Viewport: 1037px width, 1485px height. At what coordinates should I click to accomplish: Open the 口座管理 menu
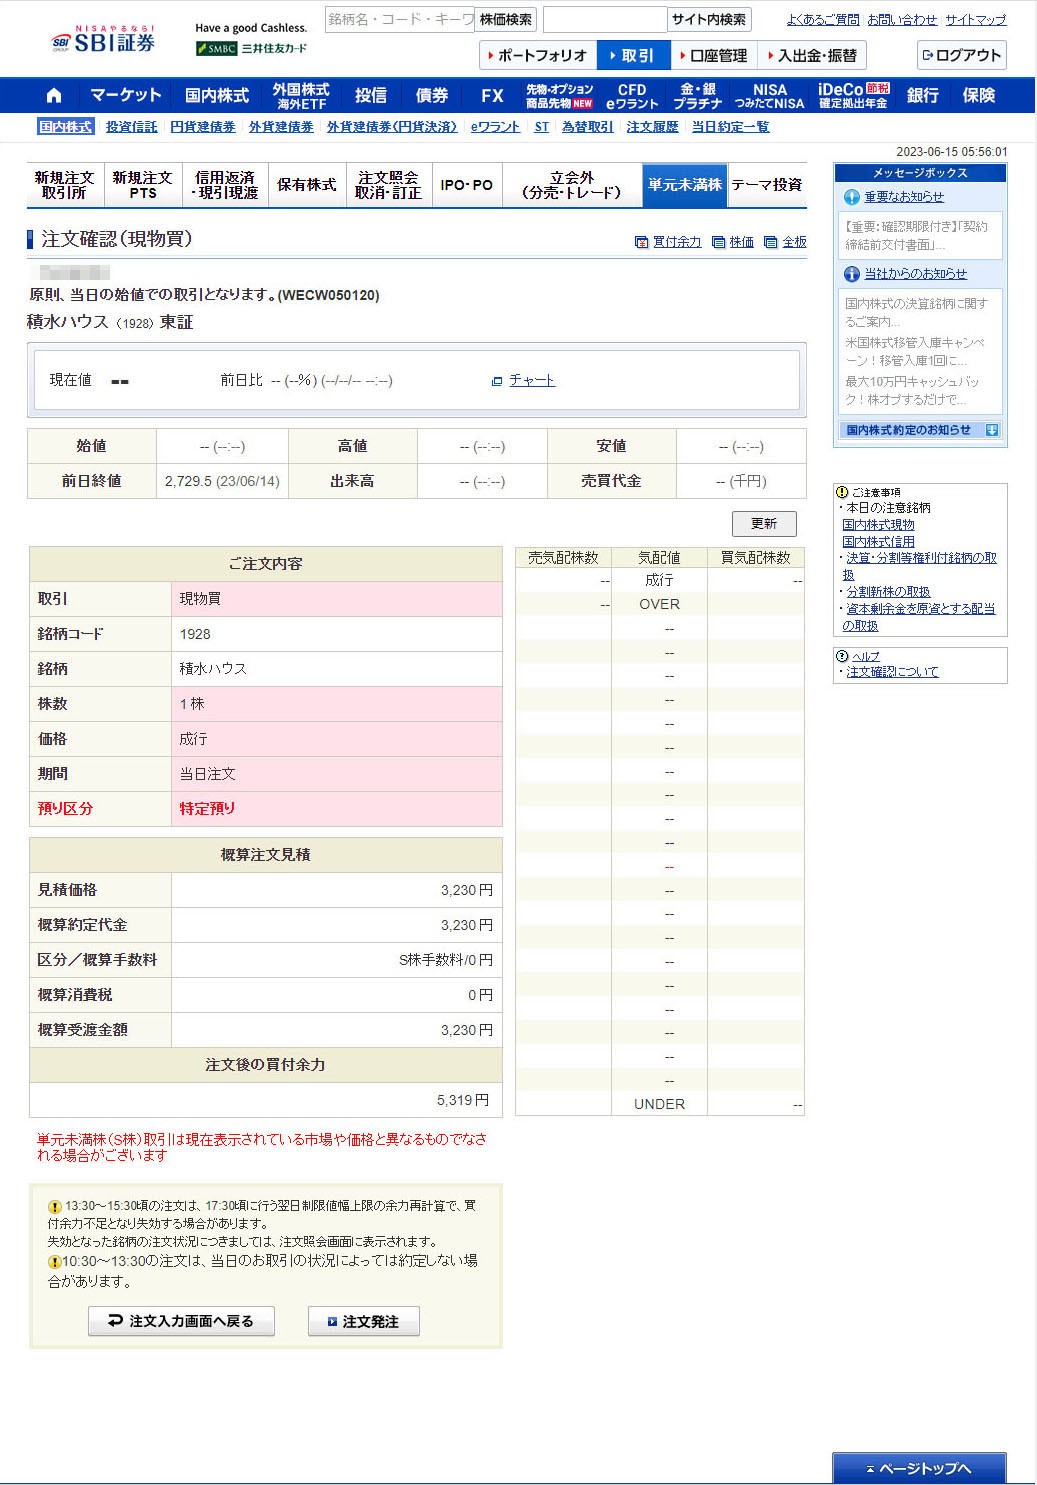[714, 55]
